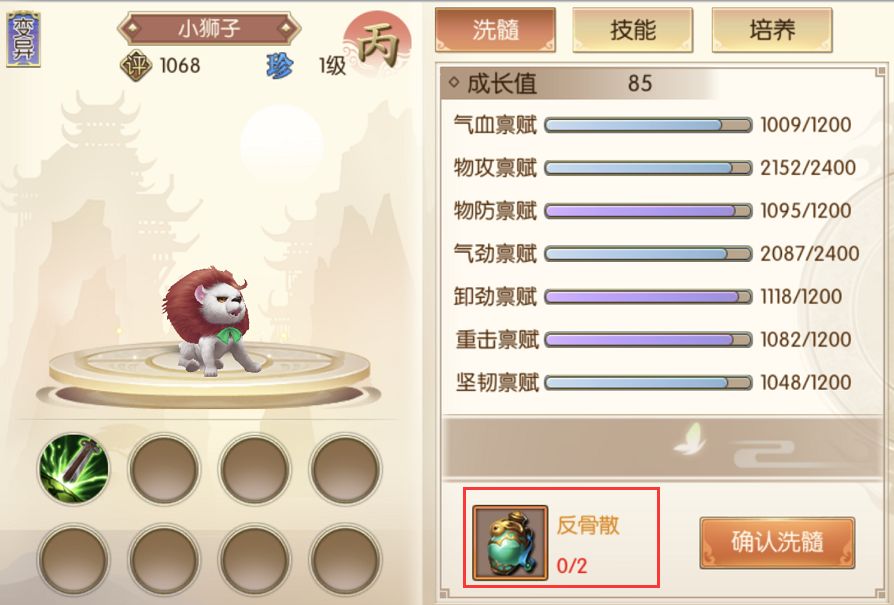Open the 培养 tab
This screenshot has width=894, height=605.
(x=772, y=30)
